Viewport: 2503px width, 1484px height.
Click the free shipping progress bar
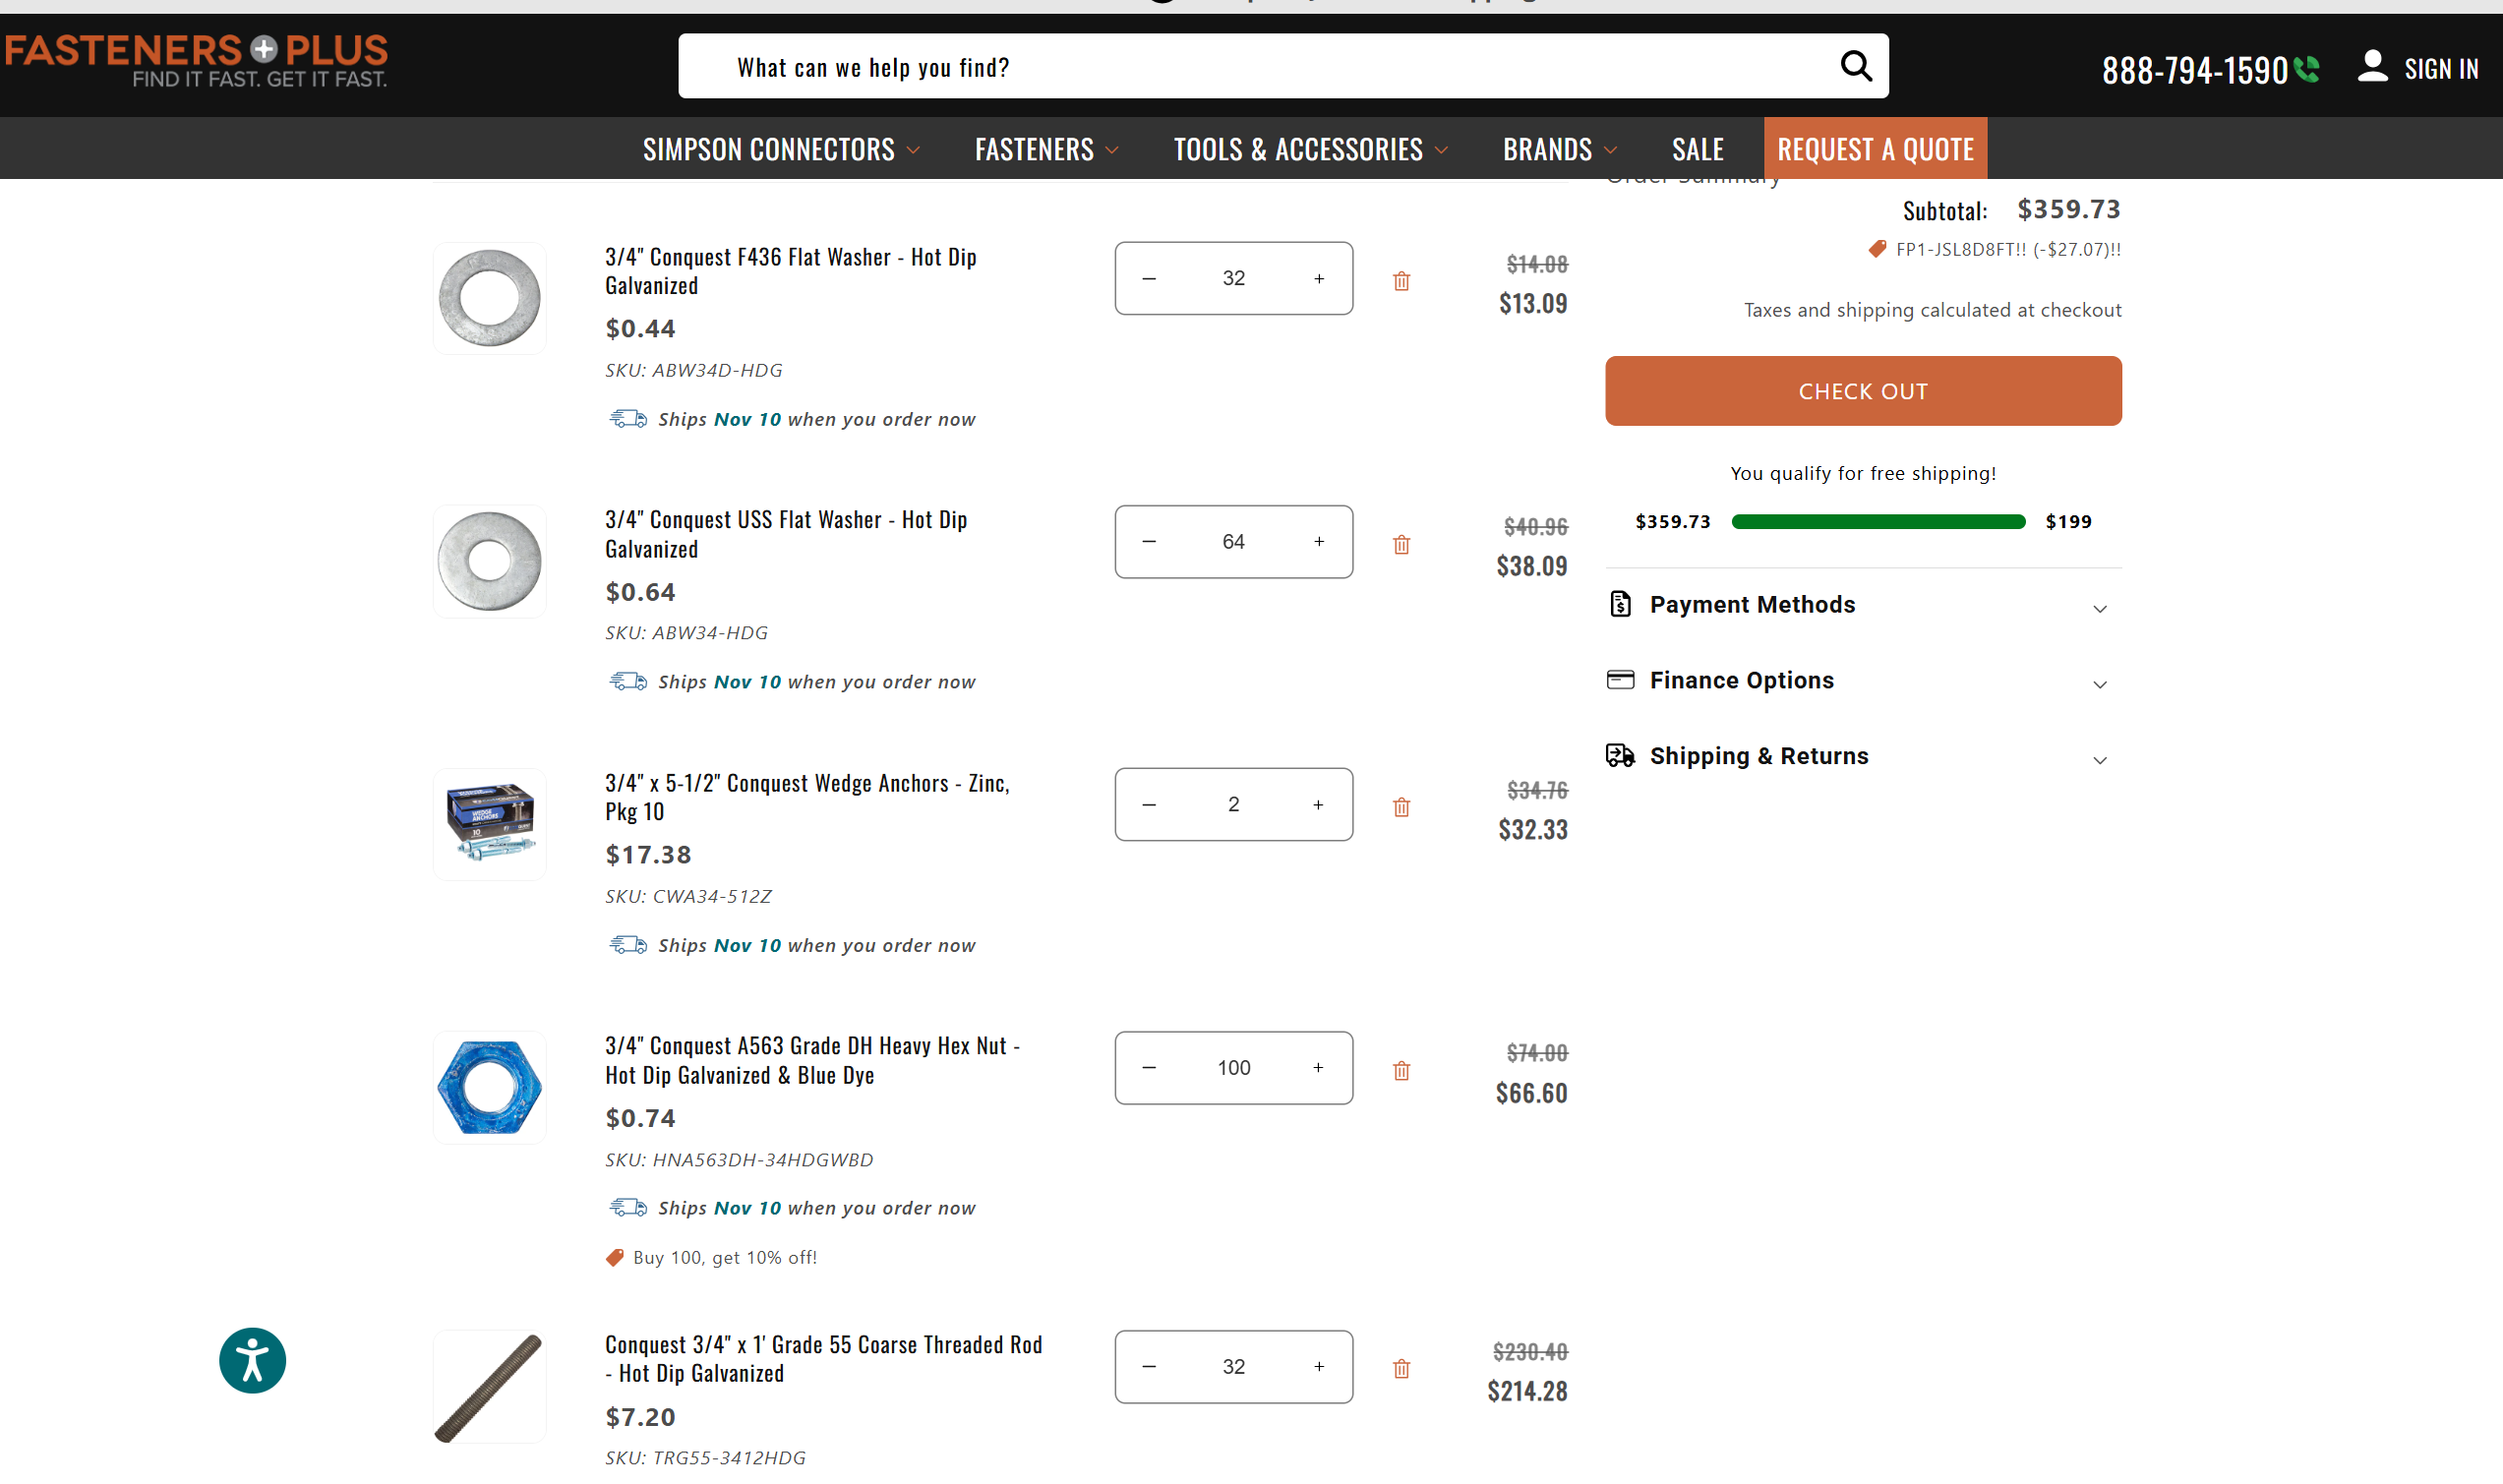(1877, 521)
